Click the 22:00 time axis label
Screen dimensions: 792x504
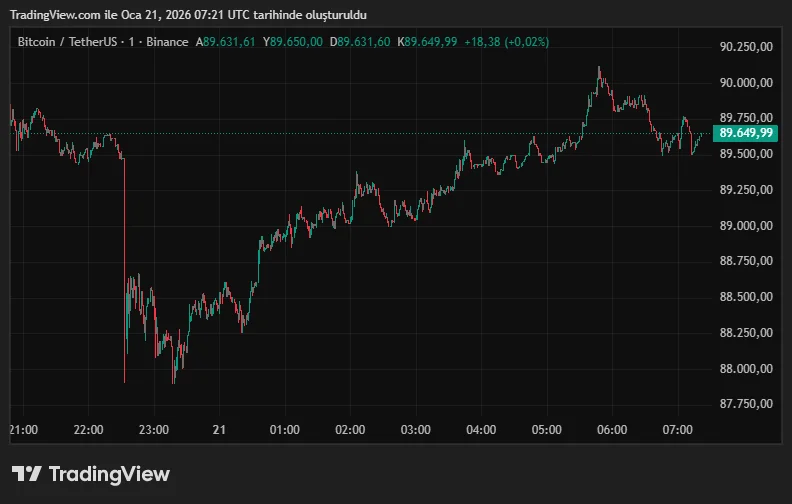tap(88, 430)
